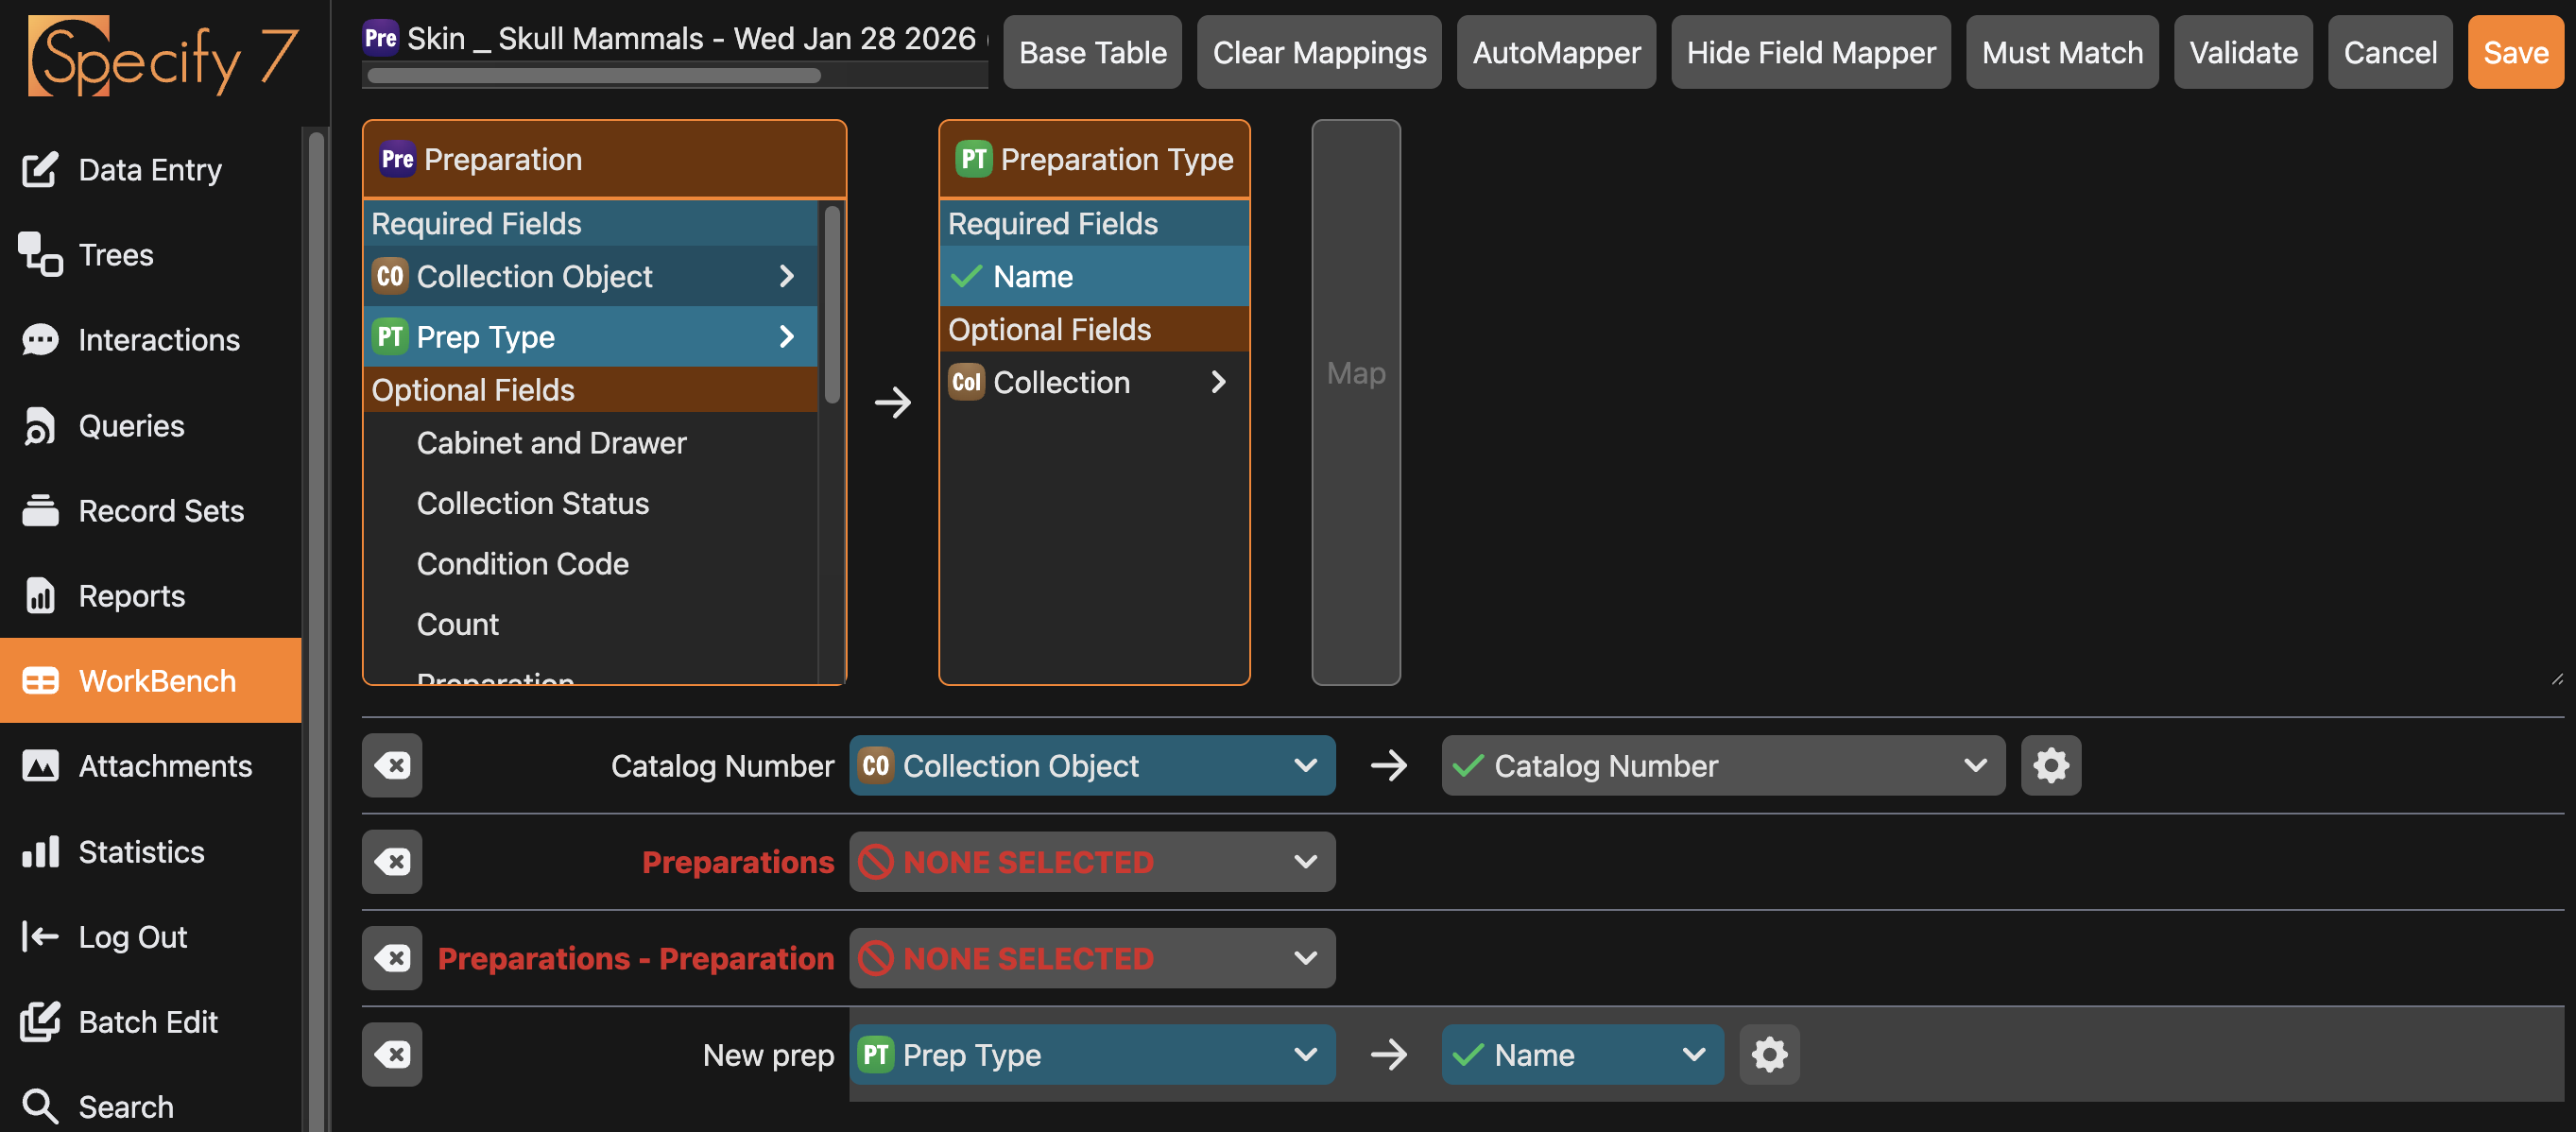Screen dimensions: 2576x1132
Task: Click the Specify 7 logo
Action: 163,57
